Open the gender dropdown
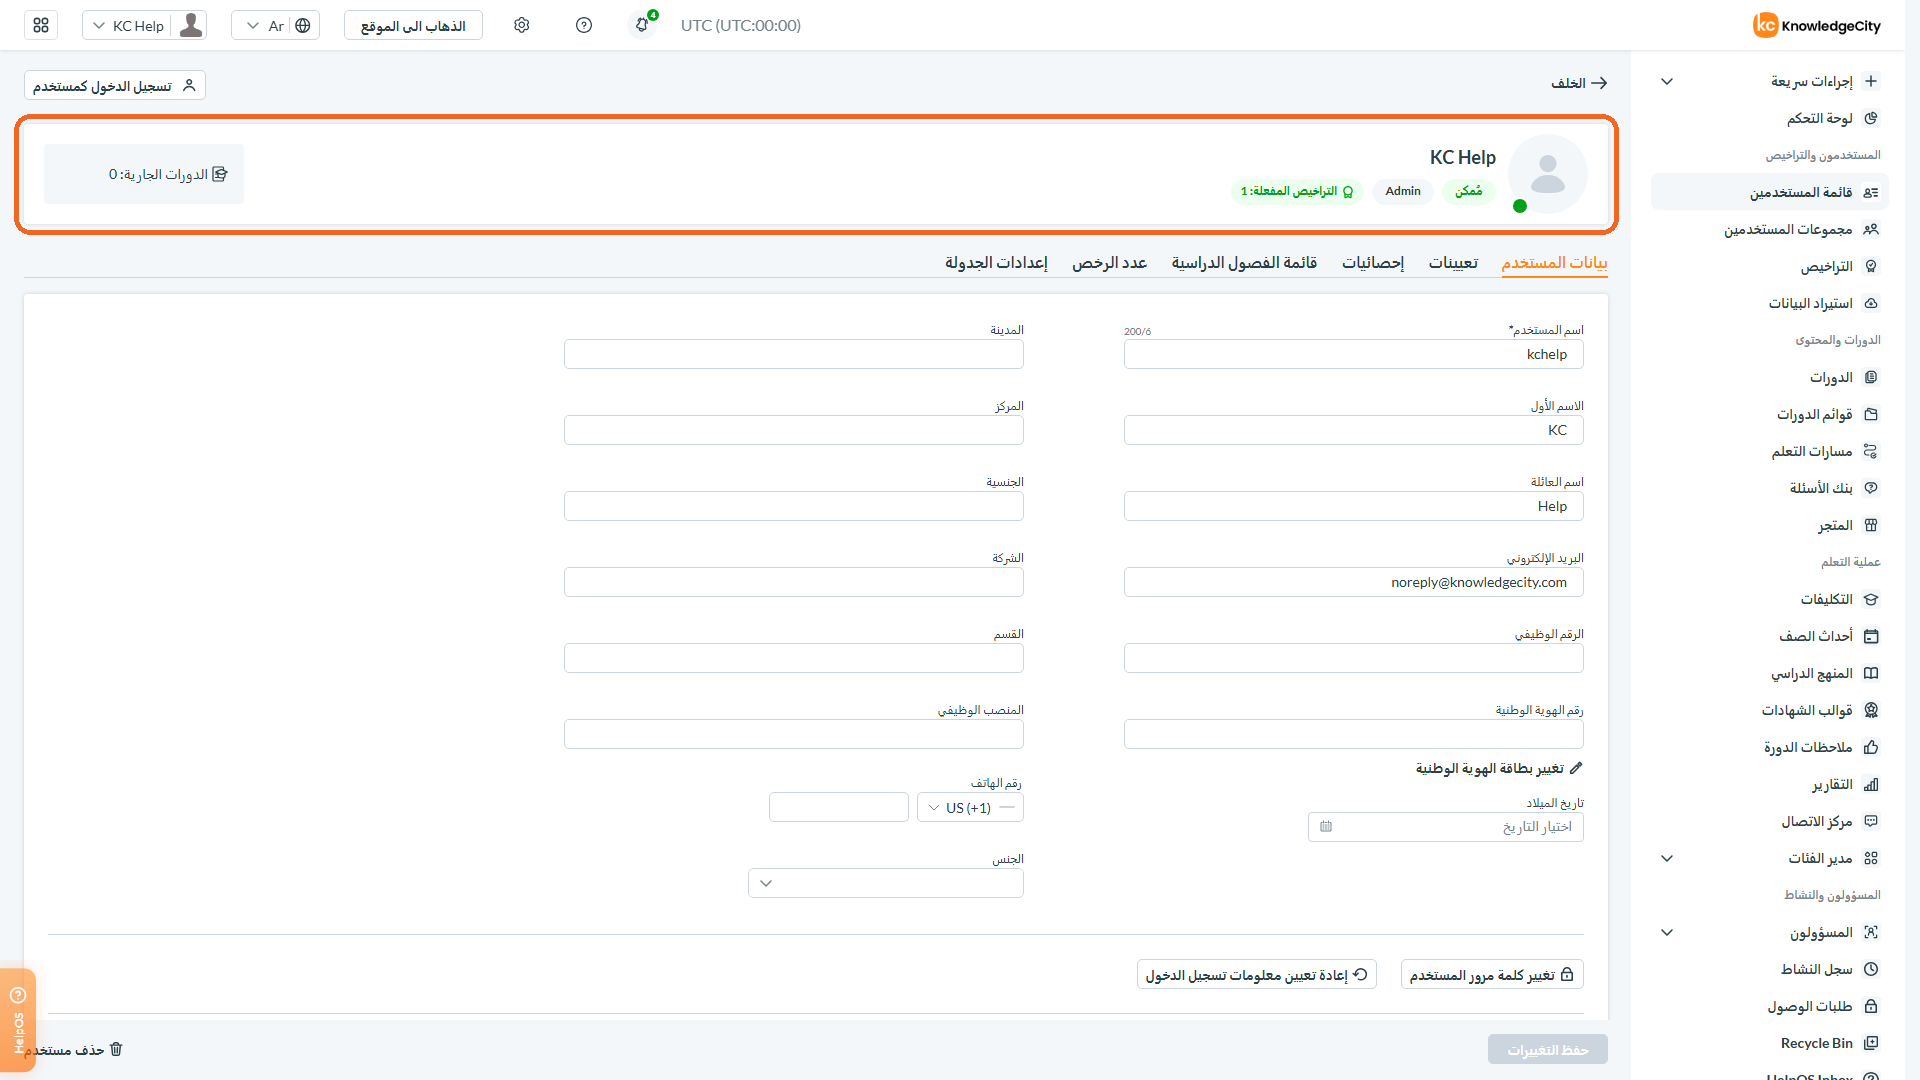The width and height of the screenshot is (1920, 1080). click(885, 883)
